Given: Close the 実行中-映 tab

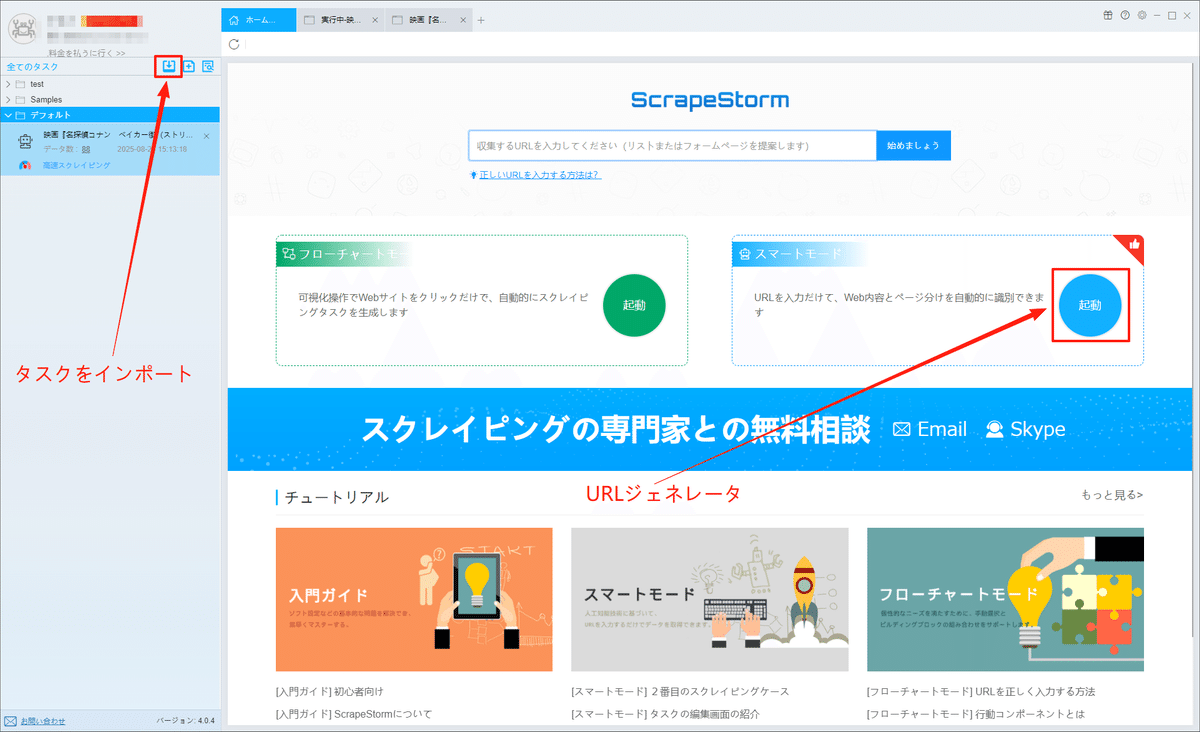Looking at the screenshot, I should pyautogui.click(x=374, y=20).
